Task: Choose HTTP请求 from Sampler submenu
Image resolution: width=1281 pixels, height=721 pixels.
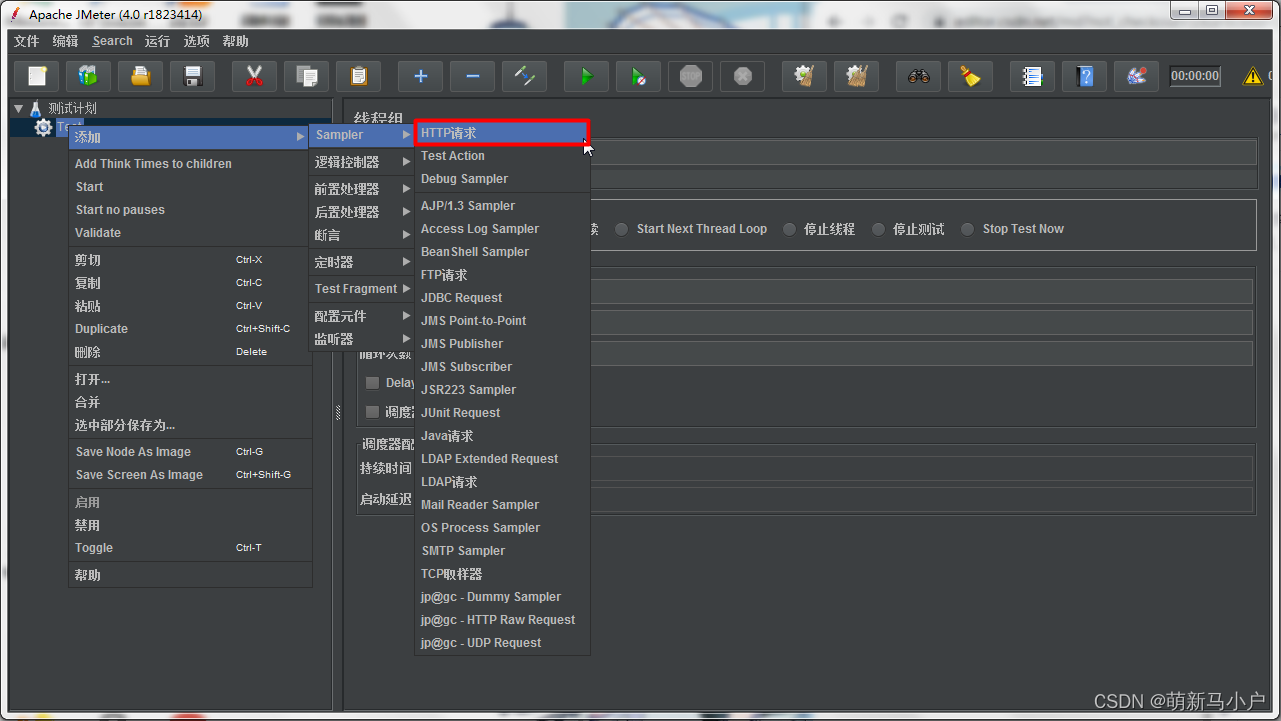Action: [502, 133]
